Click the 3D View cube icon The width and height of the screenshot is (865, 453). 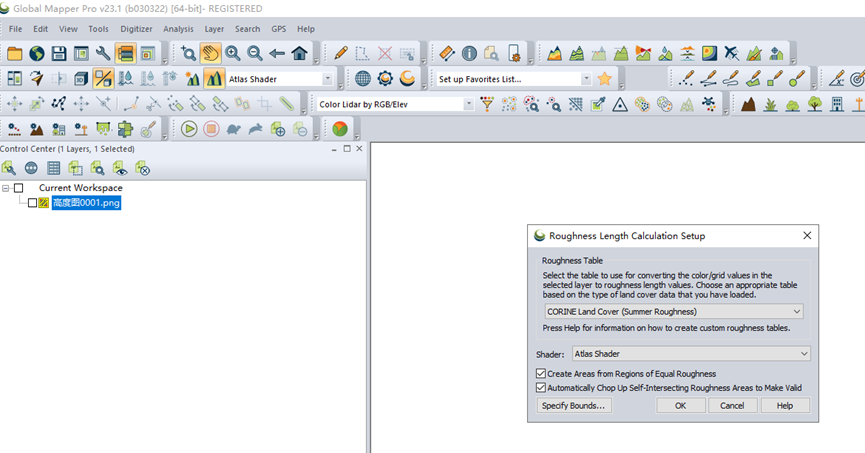point(81,79)
